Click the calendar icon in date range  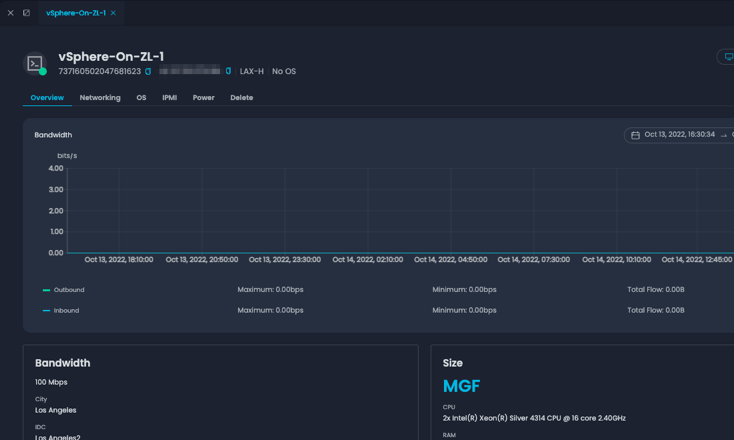pyautogui.click(x=635, y=135)
